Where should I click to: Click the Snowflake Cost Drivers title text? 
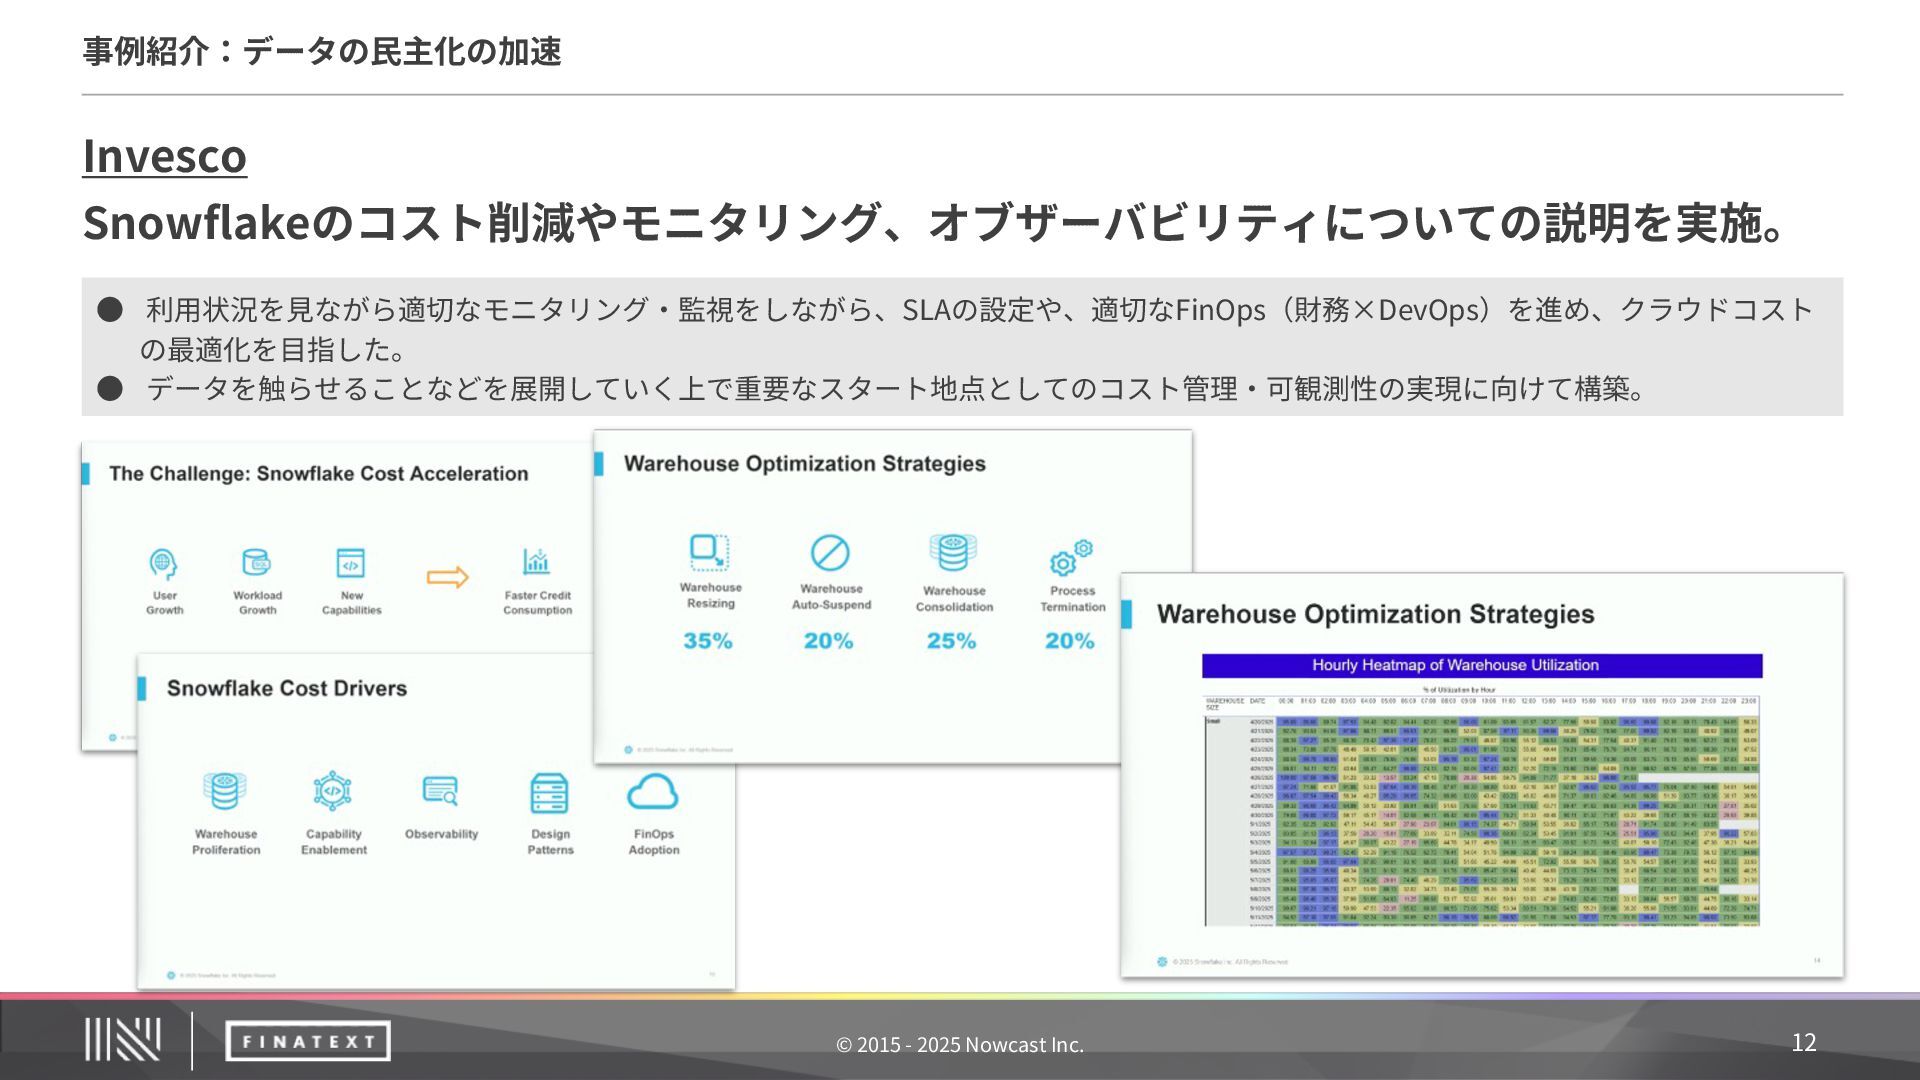click(x=287, y=688)
